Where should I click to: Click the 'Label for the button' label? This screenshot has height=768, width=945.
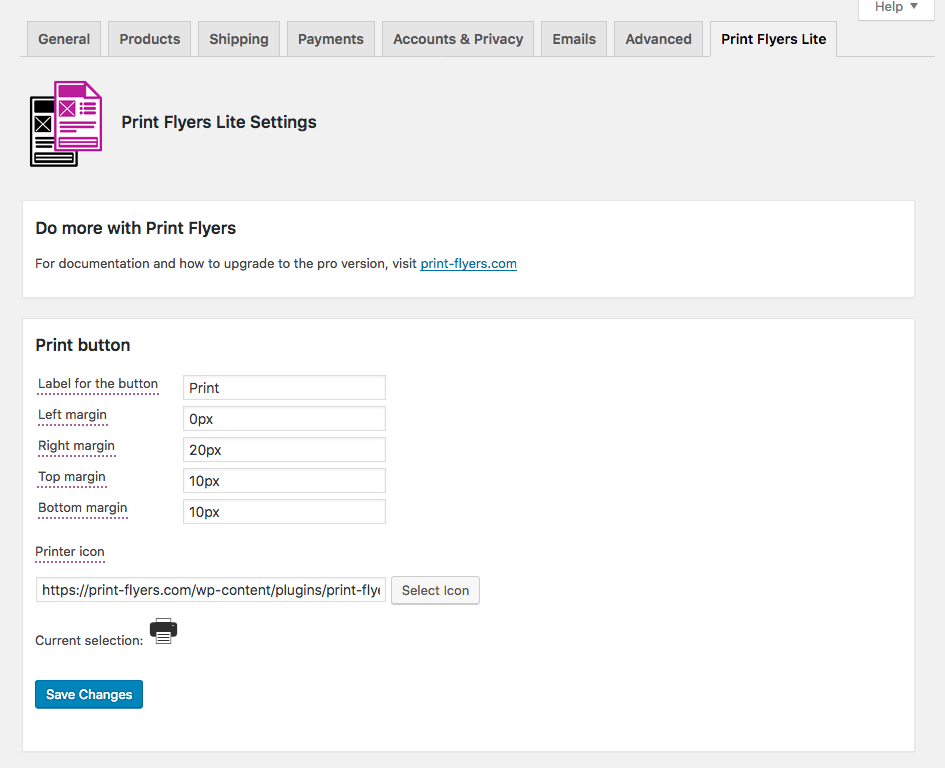(98, 384)
